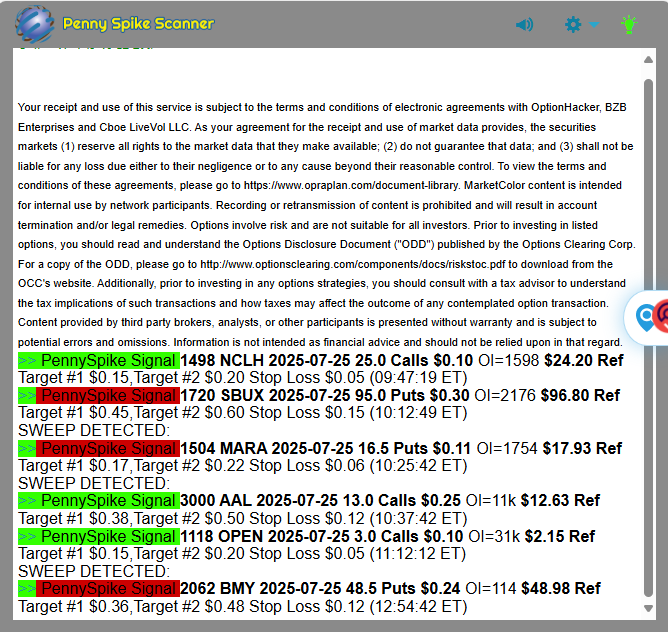
Task: Click the map pin floating widget icon
Action: (x=646, y=317)
